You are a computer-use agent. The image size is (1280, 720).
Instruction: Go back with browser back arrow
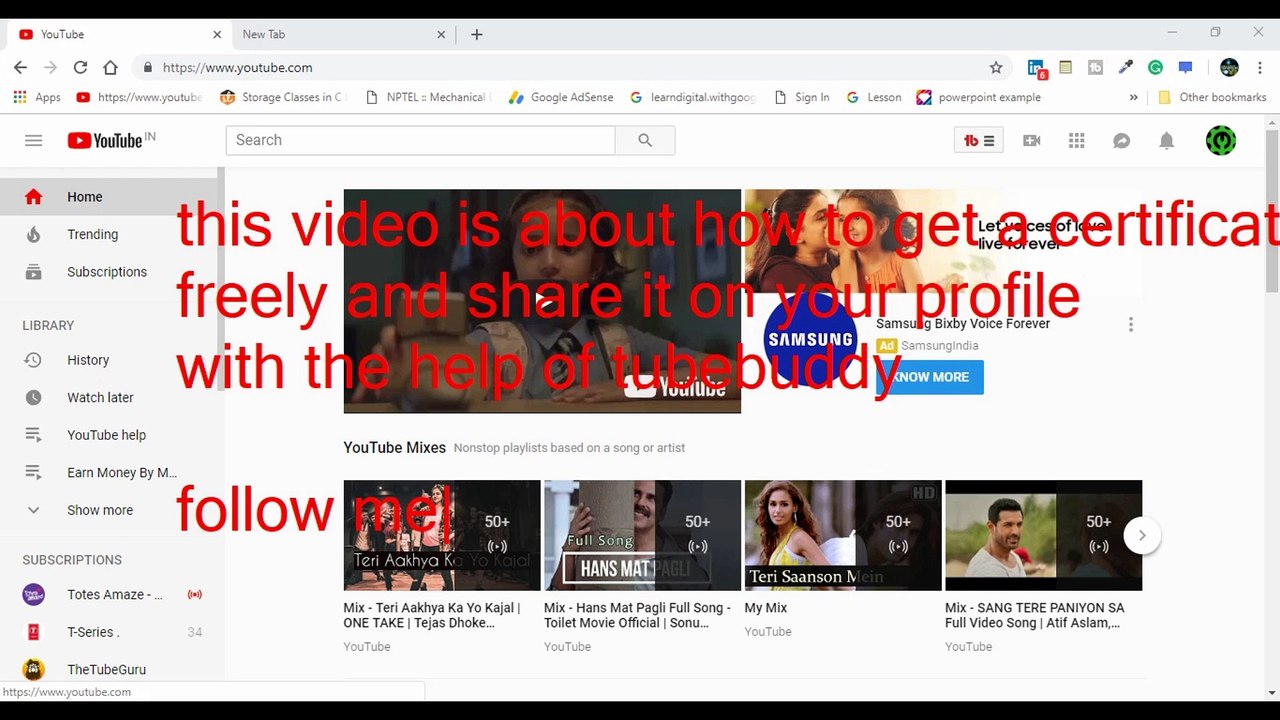coord(21,67)
